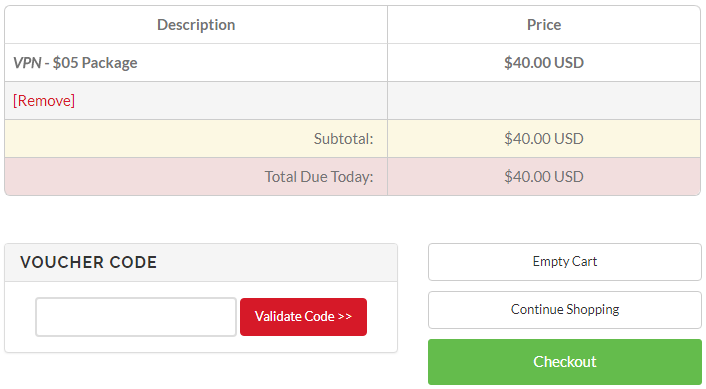The height and width of the screenshot is (389, 706).
Task: Click the Description column header
Action: [x=196, y=25]
